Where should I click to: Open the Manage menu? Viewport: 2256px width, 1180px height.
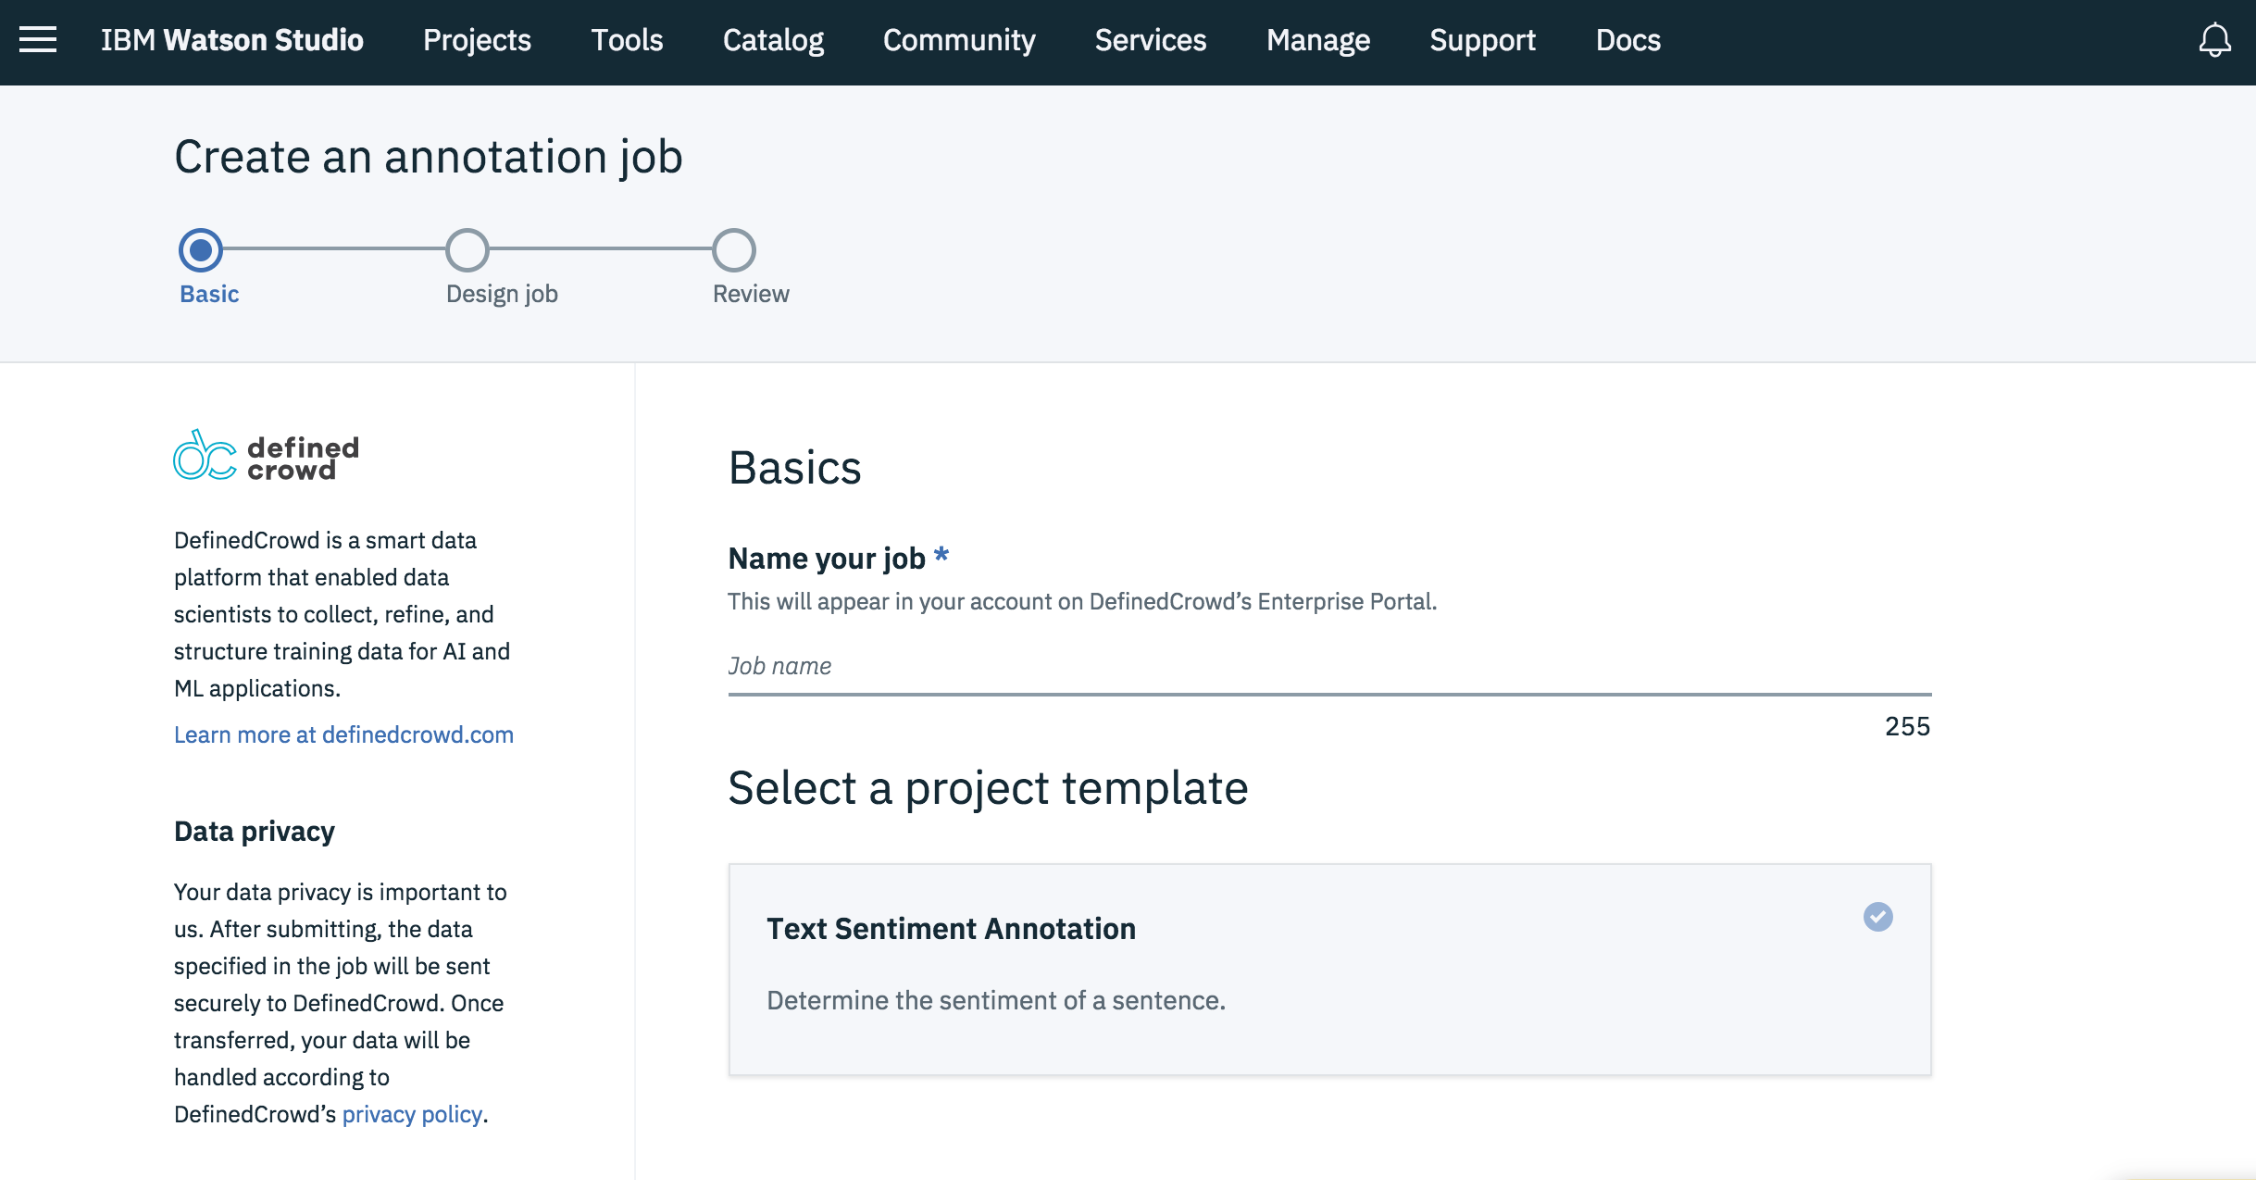pos(1318,40)
